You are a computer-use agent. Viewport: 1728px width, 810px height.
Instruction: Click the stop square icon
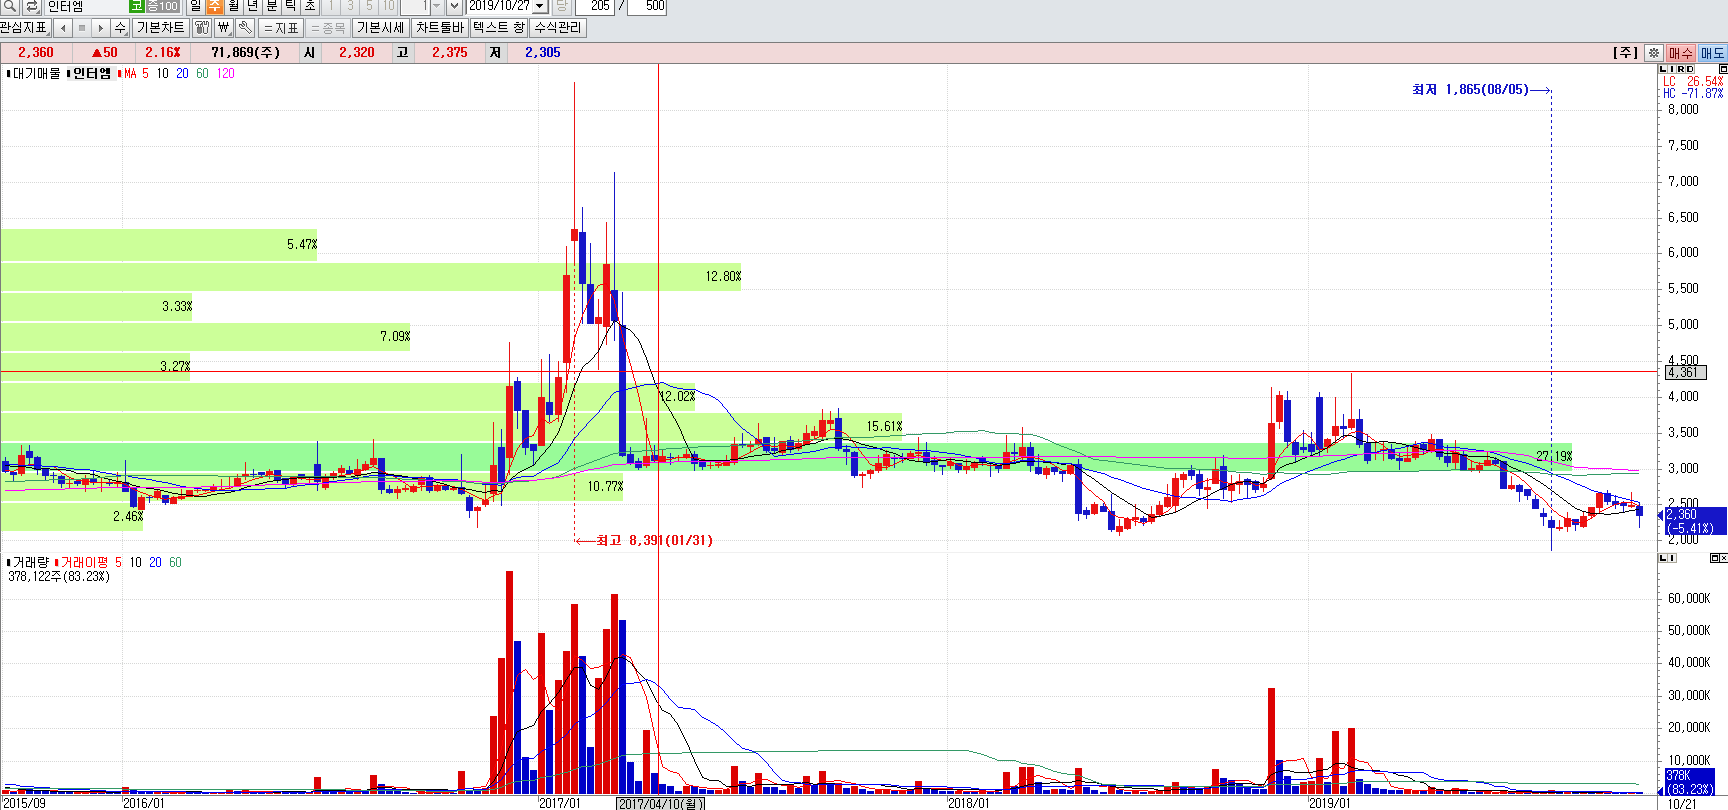tap(82, 28)
